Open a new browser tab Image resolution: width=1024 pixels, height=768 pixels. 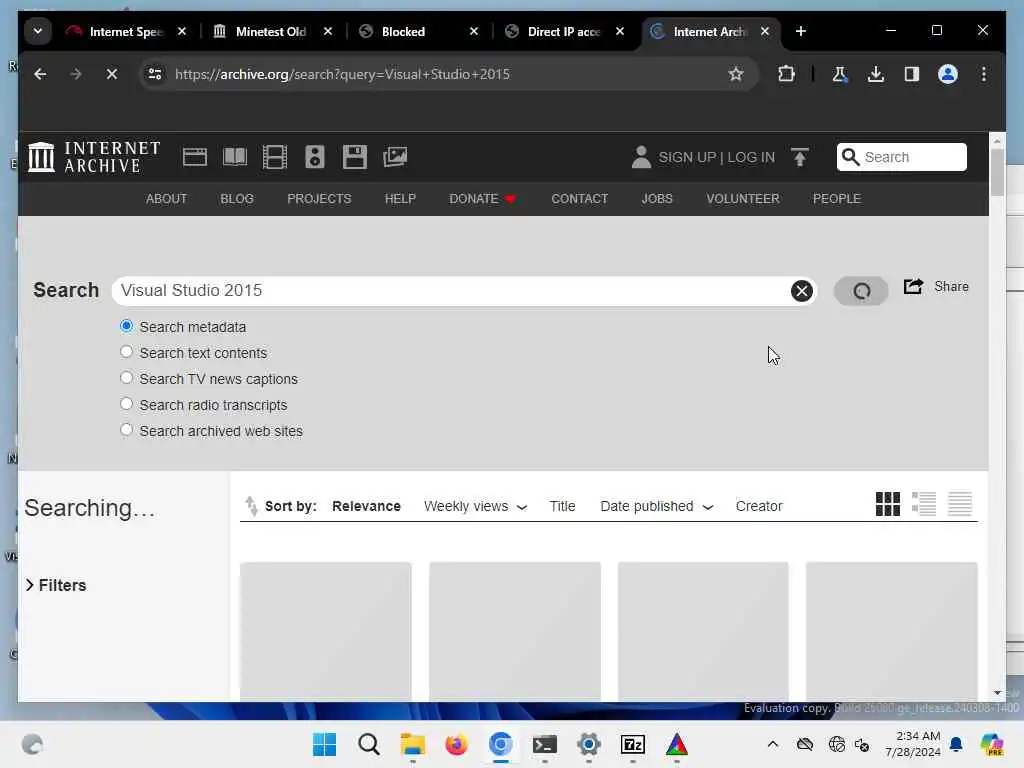(801, 31)
